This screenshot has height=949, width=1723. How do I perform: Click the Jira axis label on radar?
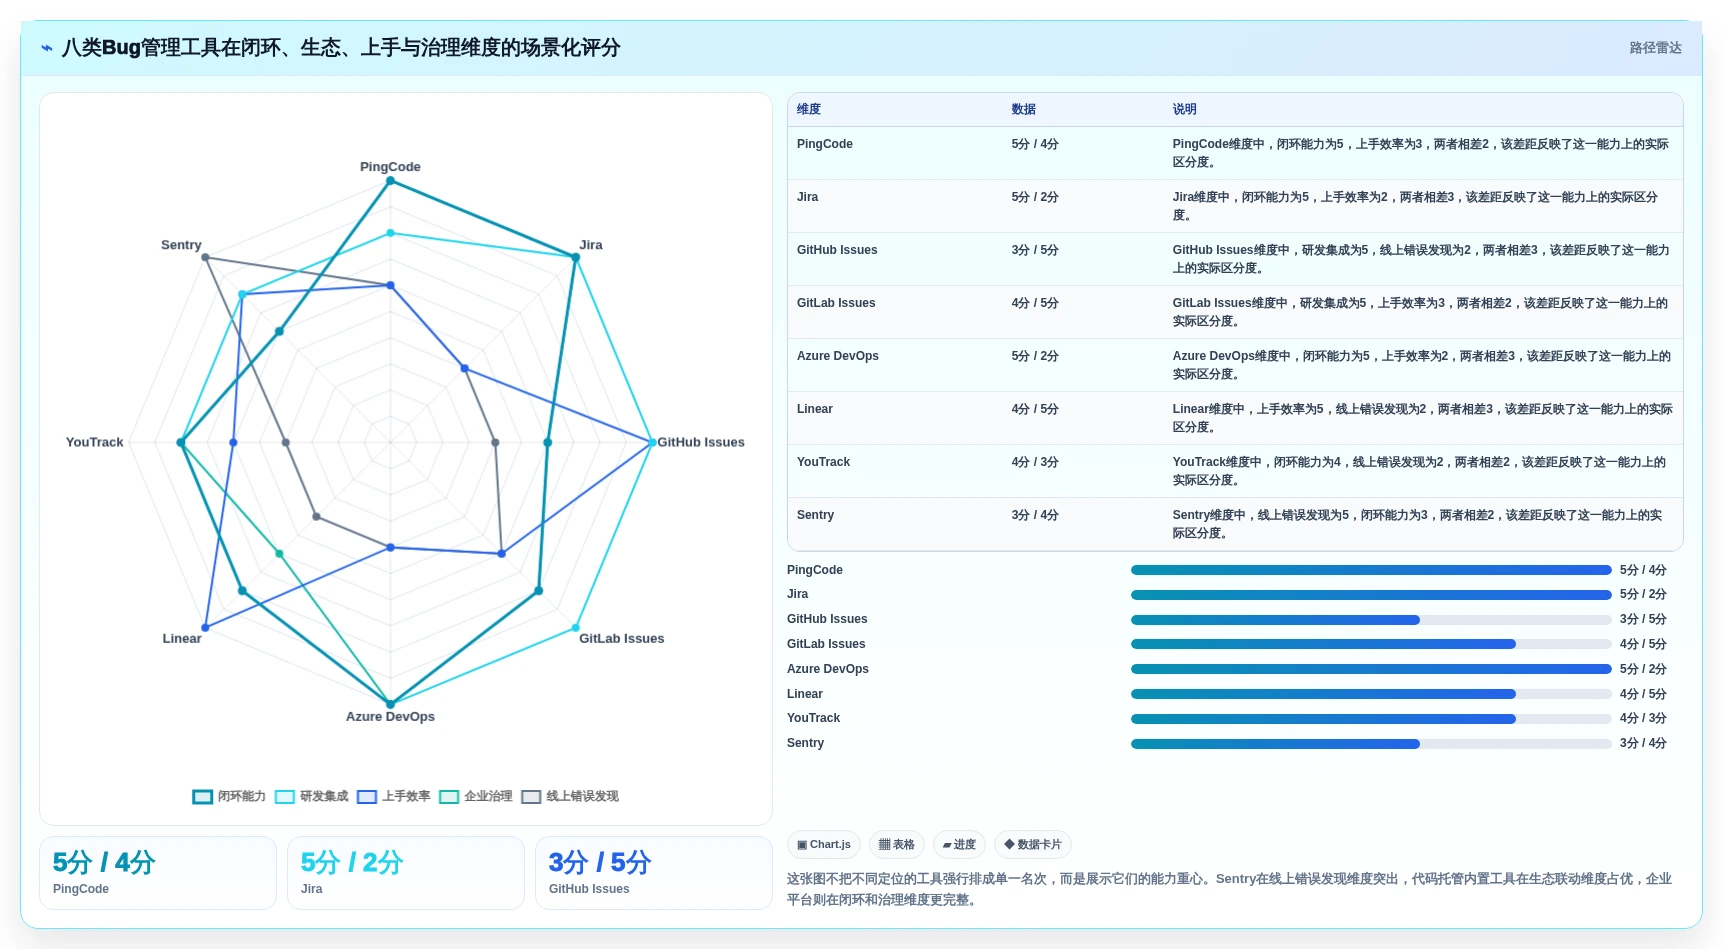point(591,245)
